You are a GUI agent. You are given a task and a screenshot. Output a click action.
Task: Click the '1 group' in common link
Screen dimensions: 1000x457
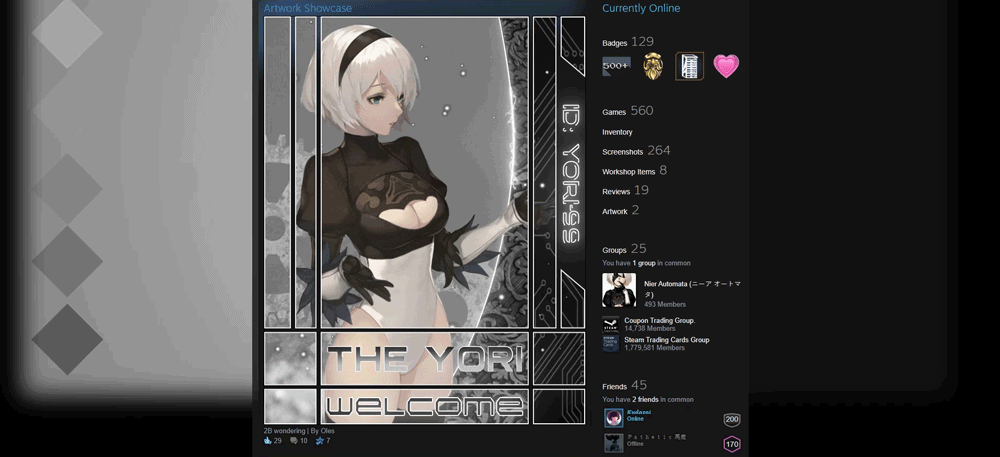(643, 263)
